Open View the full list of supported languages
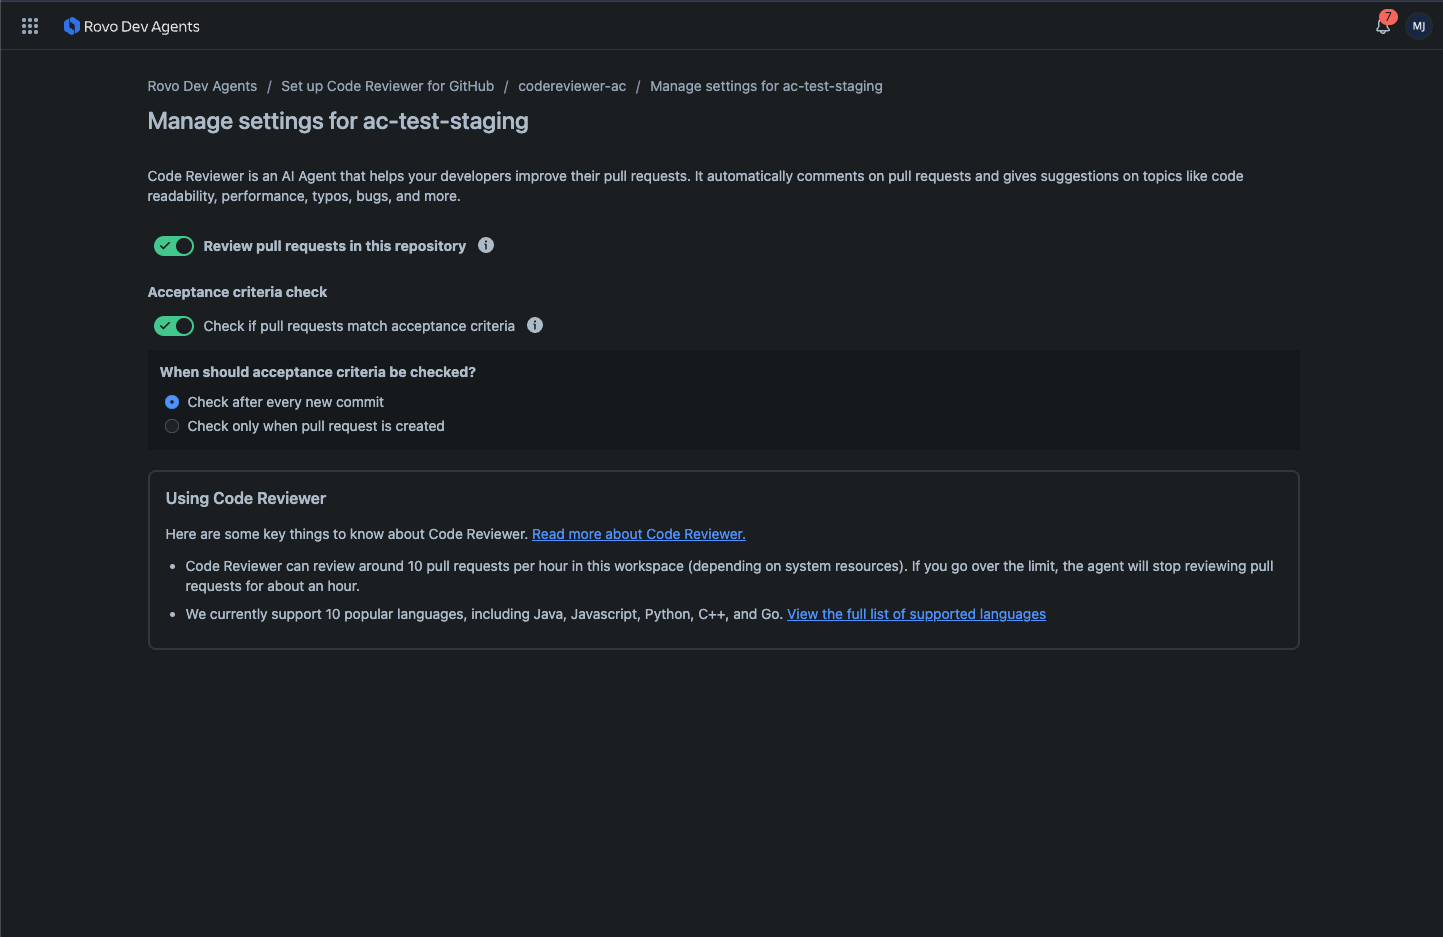Screen dimensions: 1443x937 coord(916,613)
